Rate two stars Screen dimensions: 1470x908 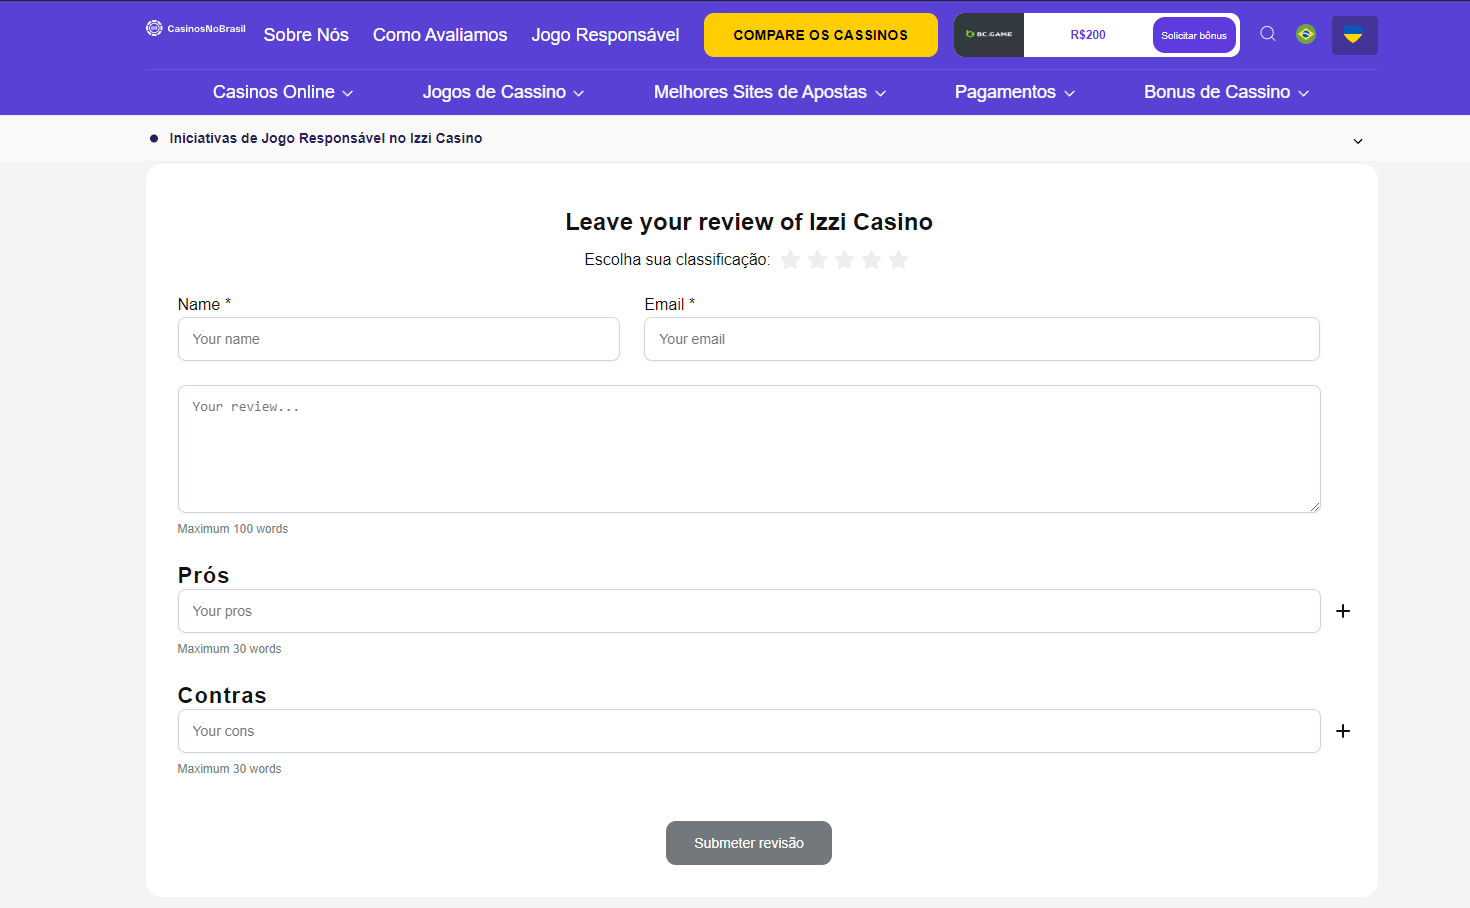pyautogui.click(x=817, y=260)
